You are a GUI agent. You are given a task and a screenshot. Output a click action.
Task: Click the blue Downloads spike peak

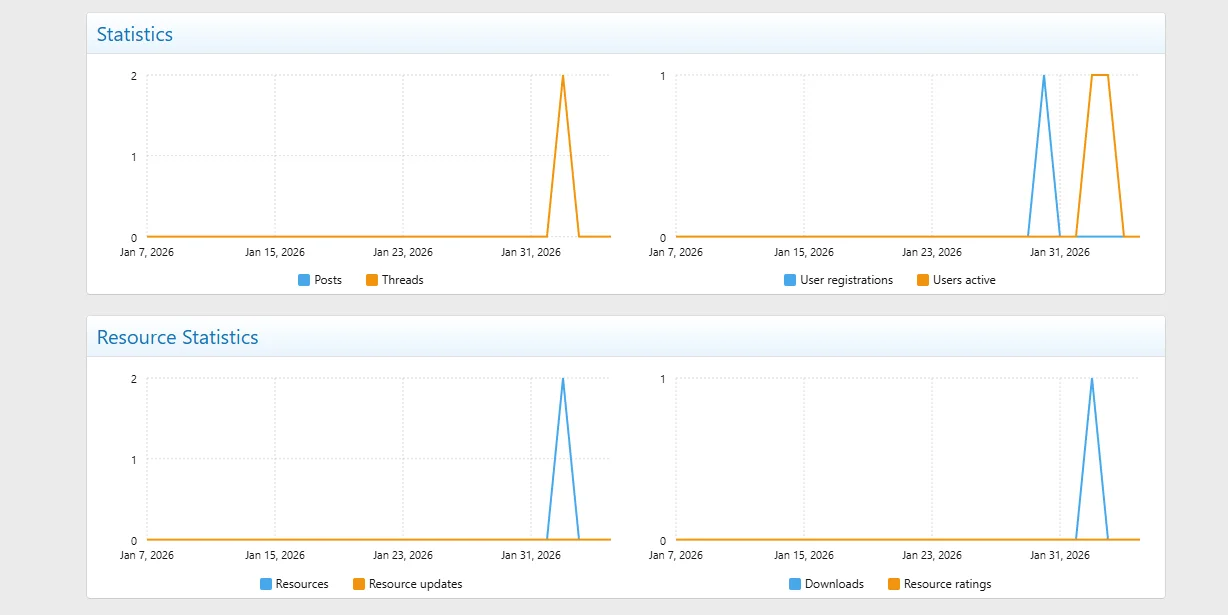[1092, 379]
